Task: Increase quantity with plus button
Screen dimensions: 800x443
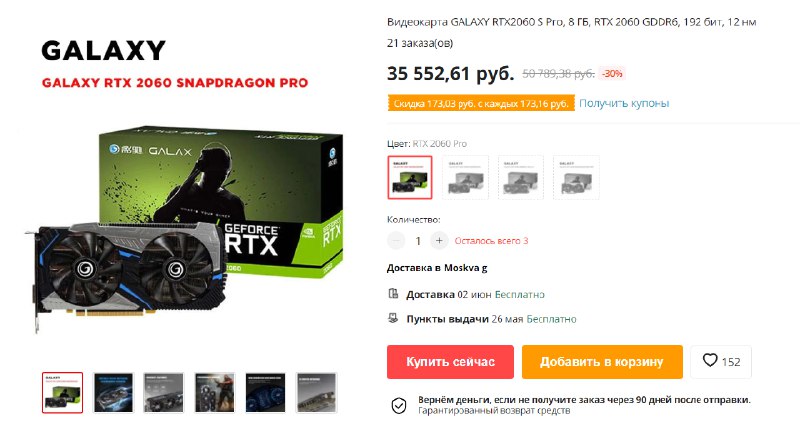Action: (439, 240)
